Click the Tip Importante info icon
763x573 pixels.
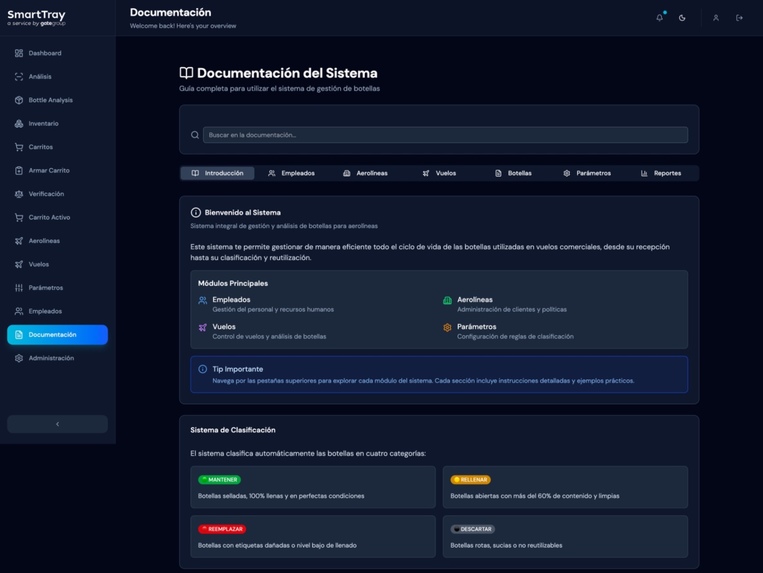pos(203,369)
